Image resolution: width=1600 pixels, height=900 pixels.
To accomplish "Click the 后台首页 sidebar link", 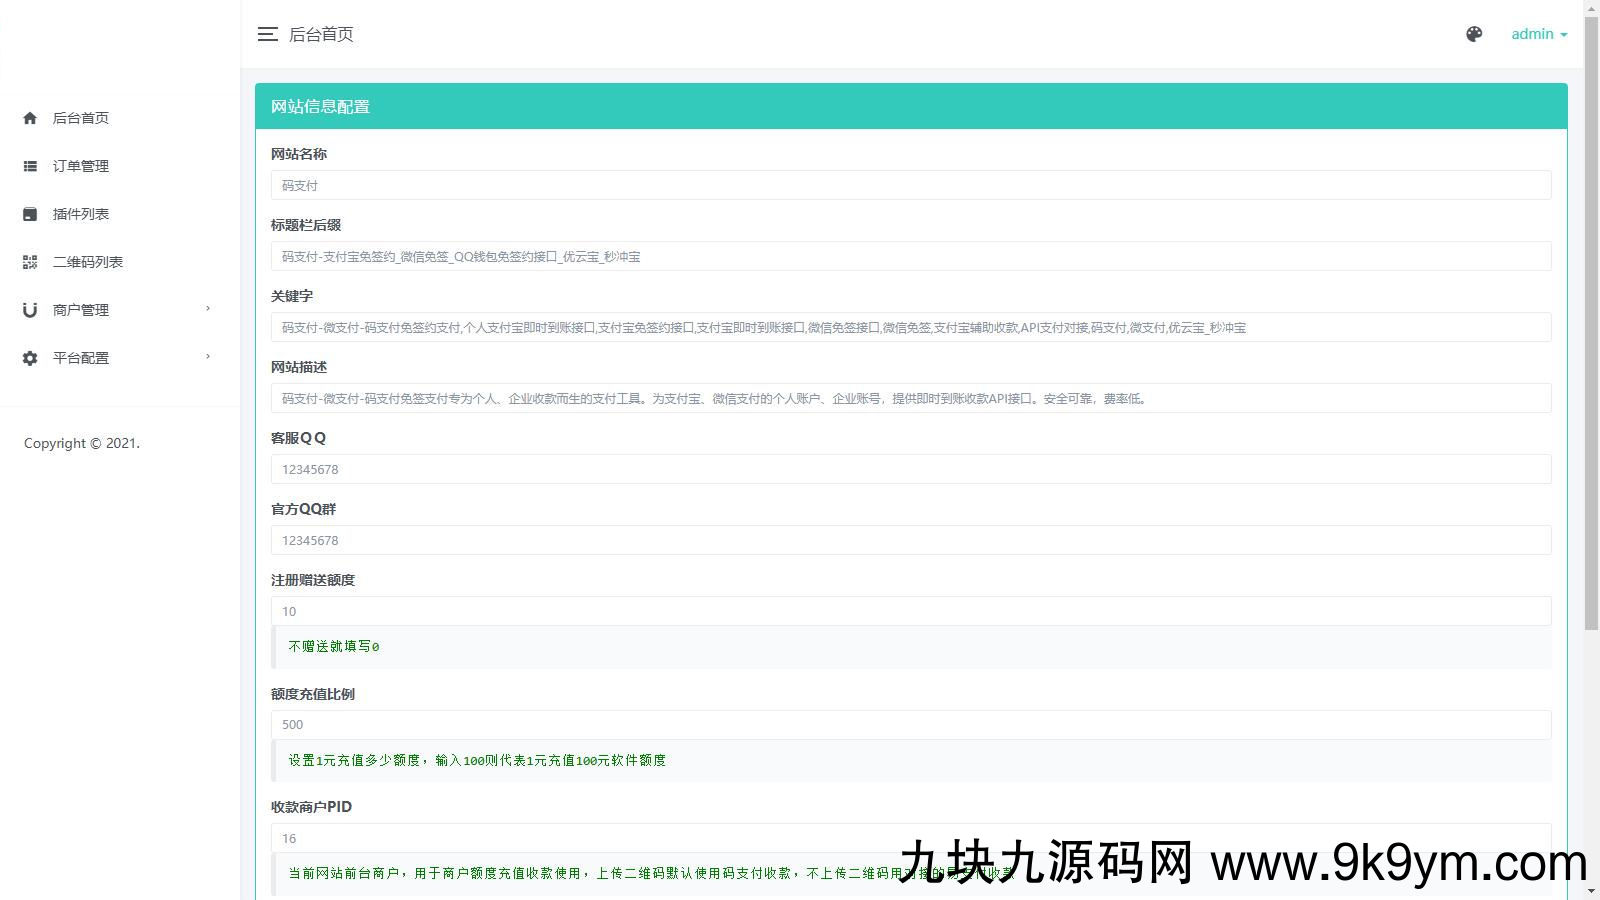I will tap(81, 118).
